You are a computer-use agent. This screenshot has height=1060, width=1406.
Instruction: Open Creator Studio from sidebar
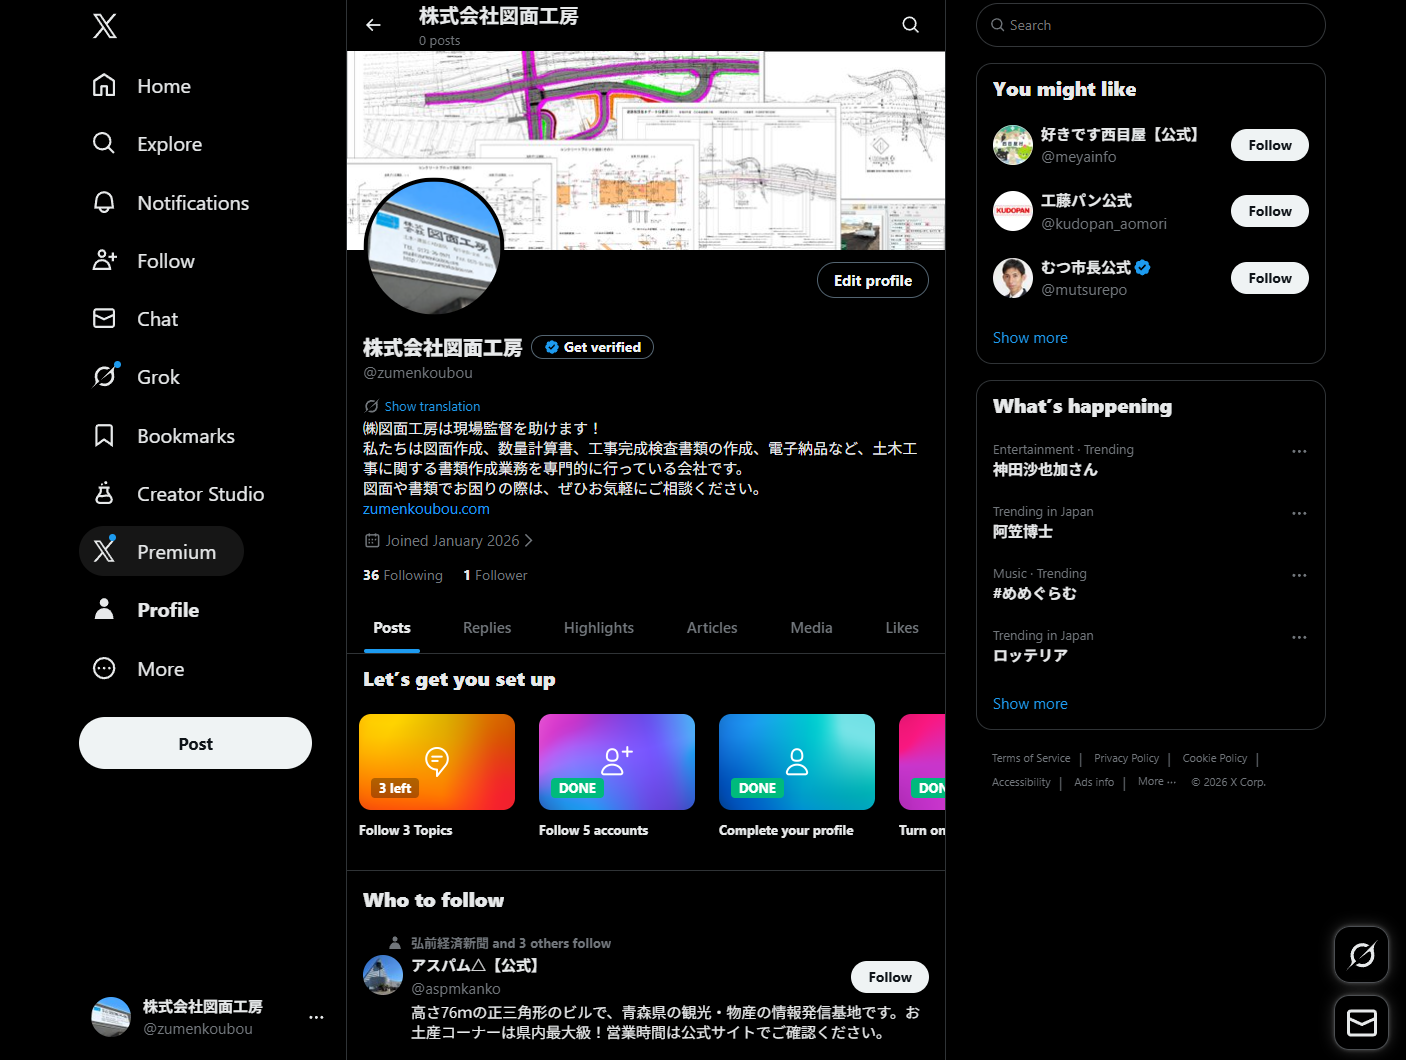(104, 494)
